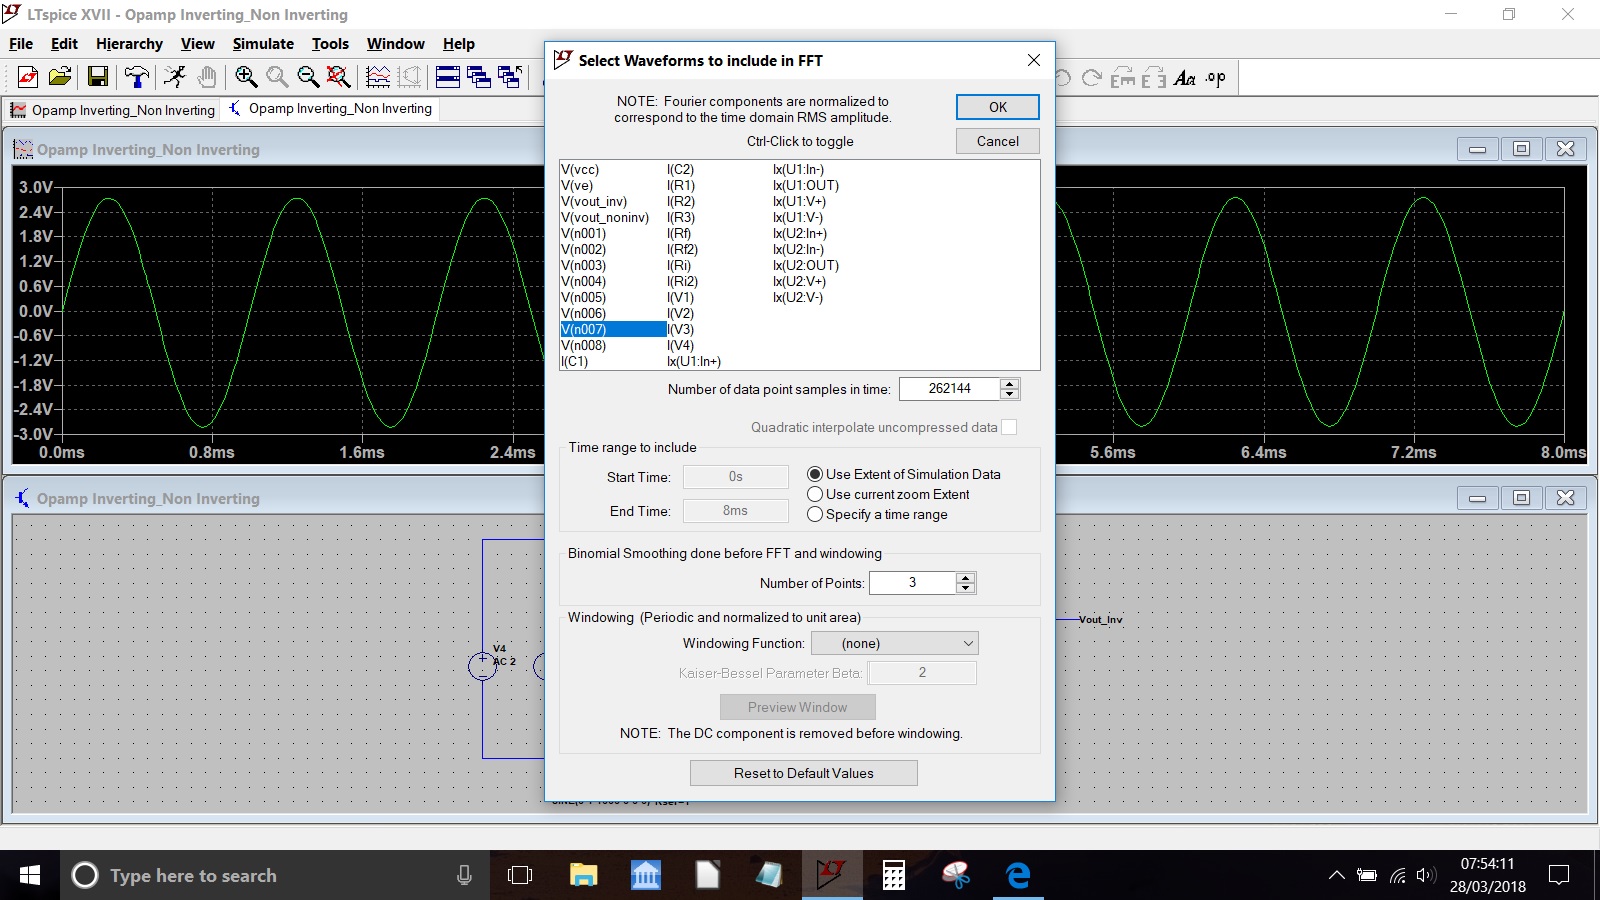The image size is (1600, 900).
Task: Click the Preview Window button
Action: click(x=798, y=707)
